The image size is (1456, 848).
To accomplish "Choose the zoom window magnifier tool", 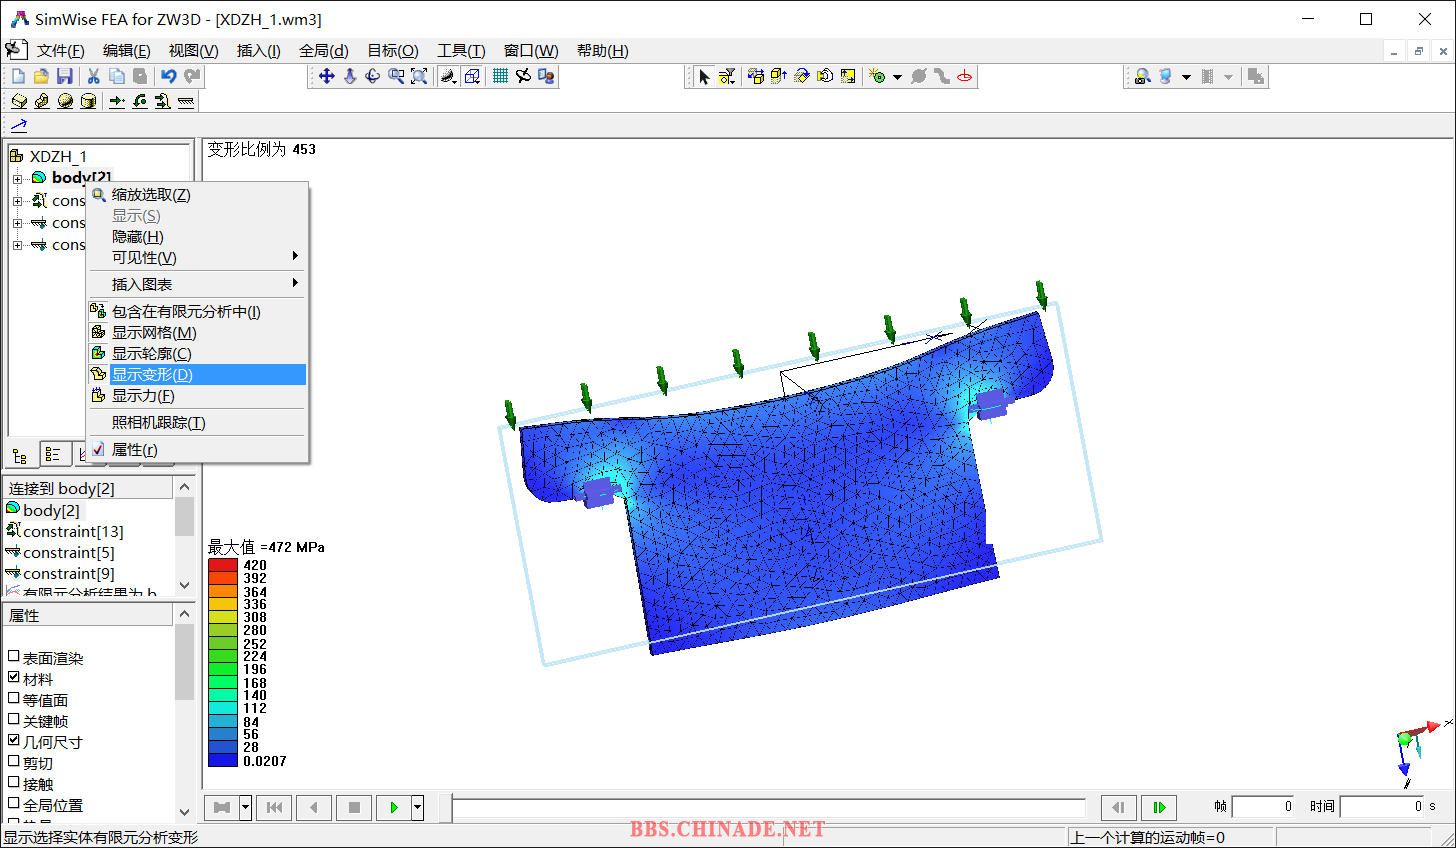I will [396, 76].
